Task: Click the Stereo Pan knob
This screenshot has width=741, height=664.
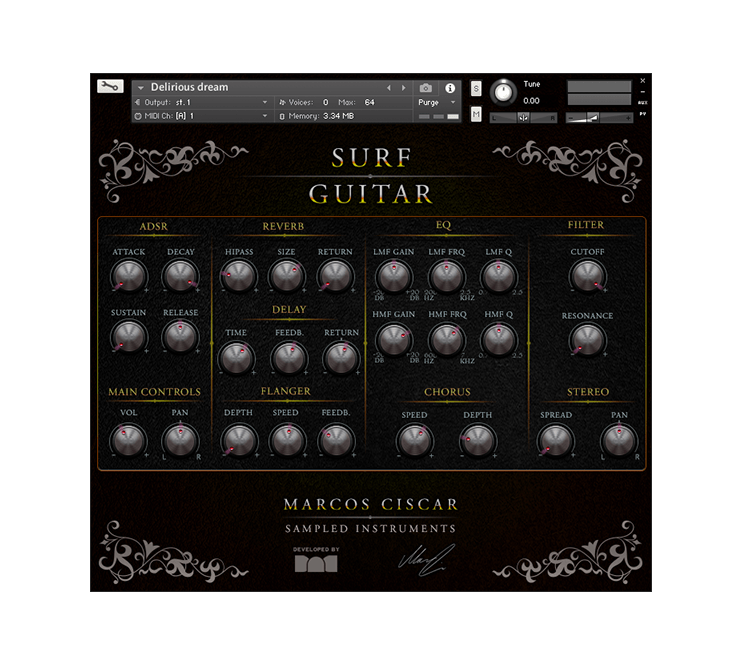Action: tap(619, 441)
